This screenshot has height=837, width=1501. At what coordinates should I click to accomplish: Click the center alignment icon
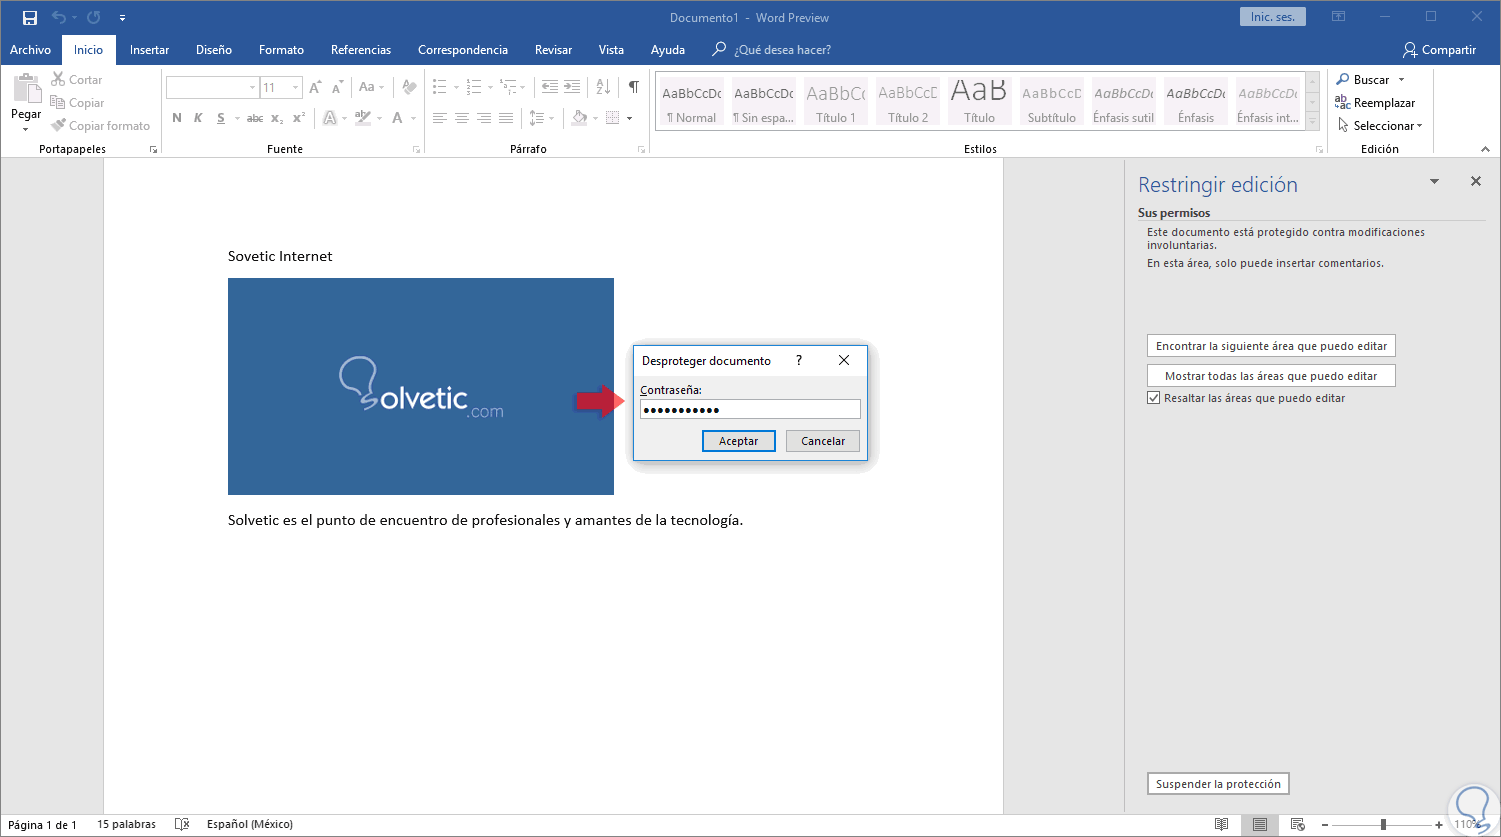[462, 118]
